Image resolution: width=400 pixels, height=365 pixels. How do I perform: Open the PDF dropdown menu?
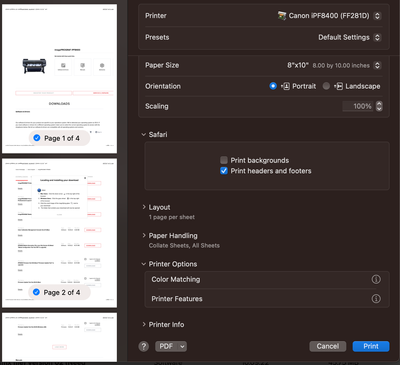pos(171,346)
